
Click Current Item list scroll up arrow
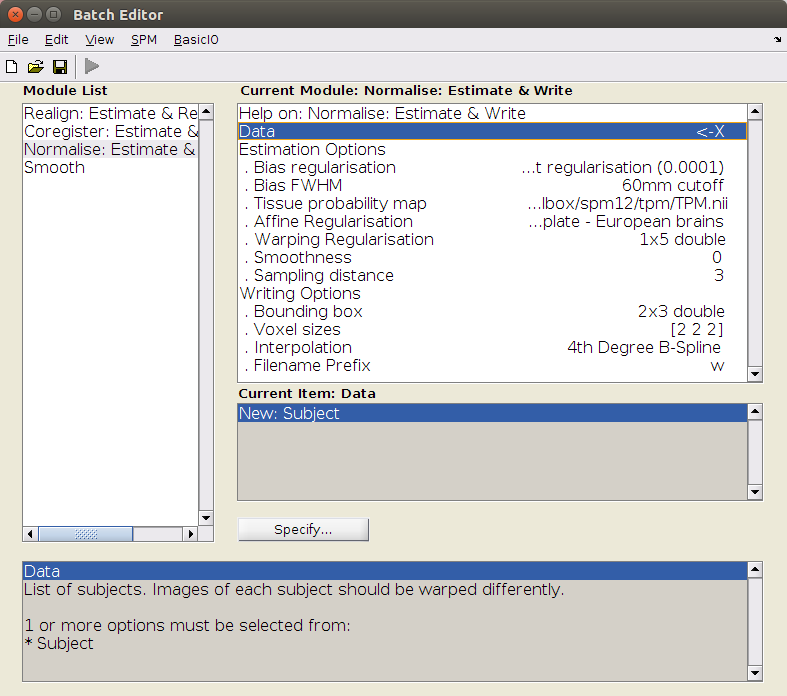755,412
